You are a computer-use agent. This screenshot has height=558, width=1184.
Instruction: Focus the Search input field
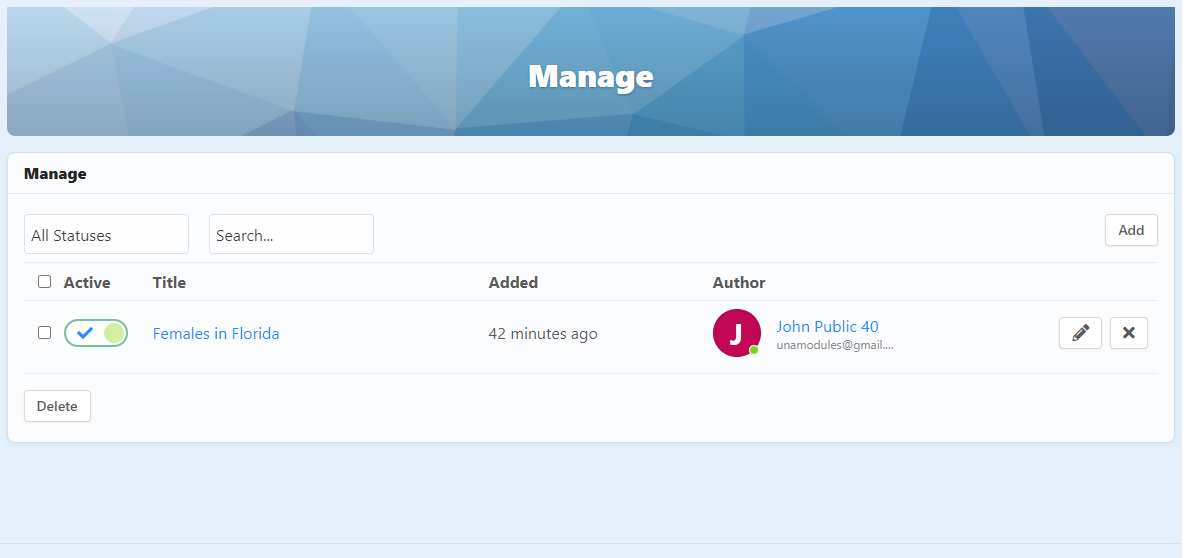(291, 235)
